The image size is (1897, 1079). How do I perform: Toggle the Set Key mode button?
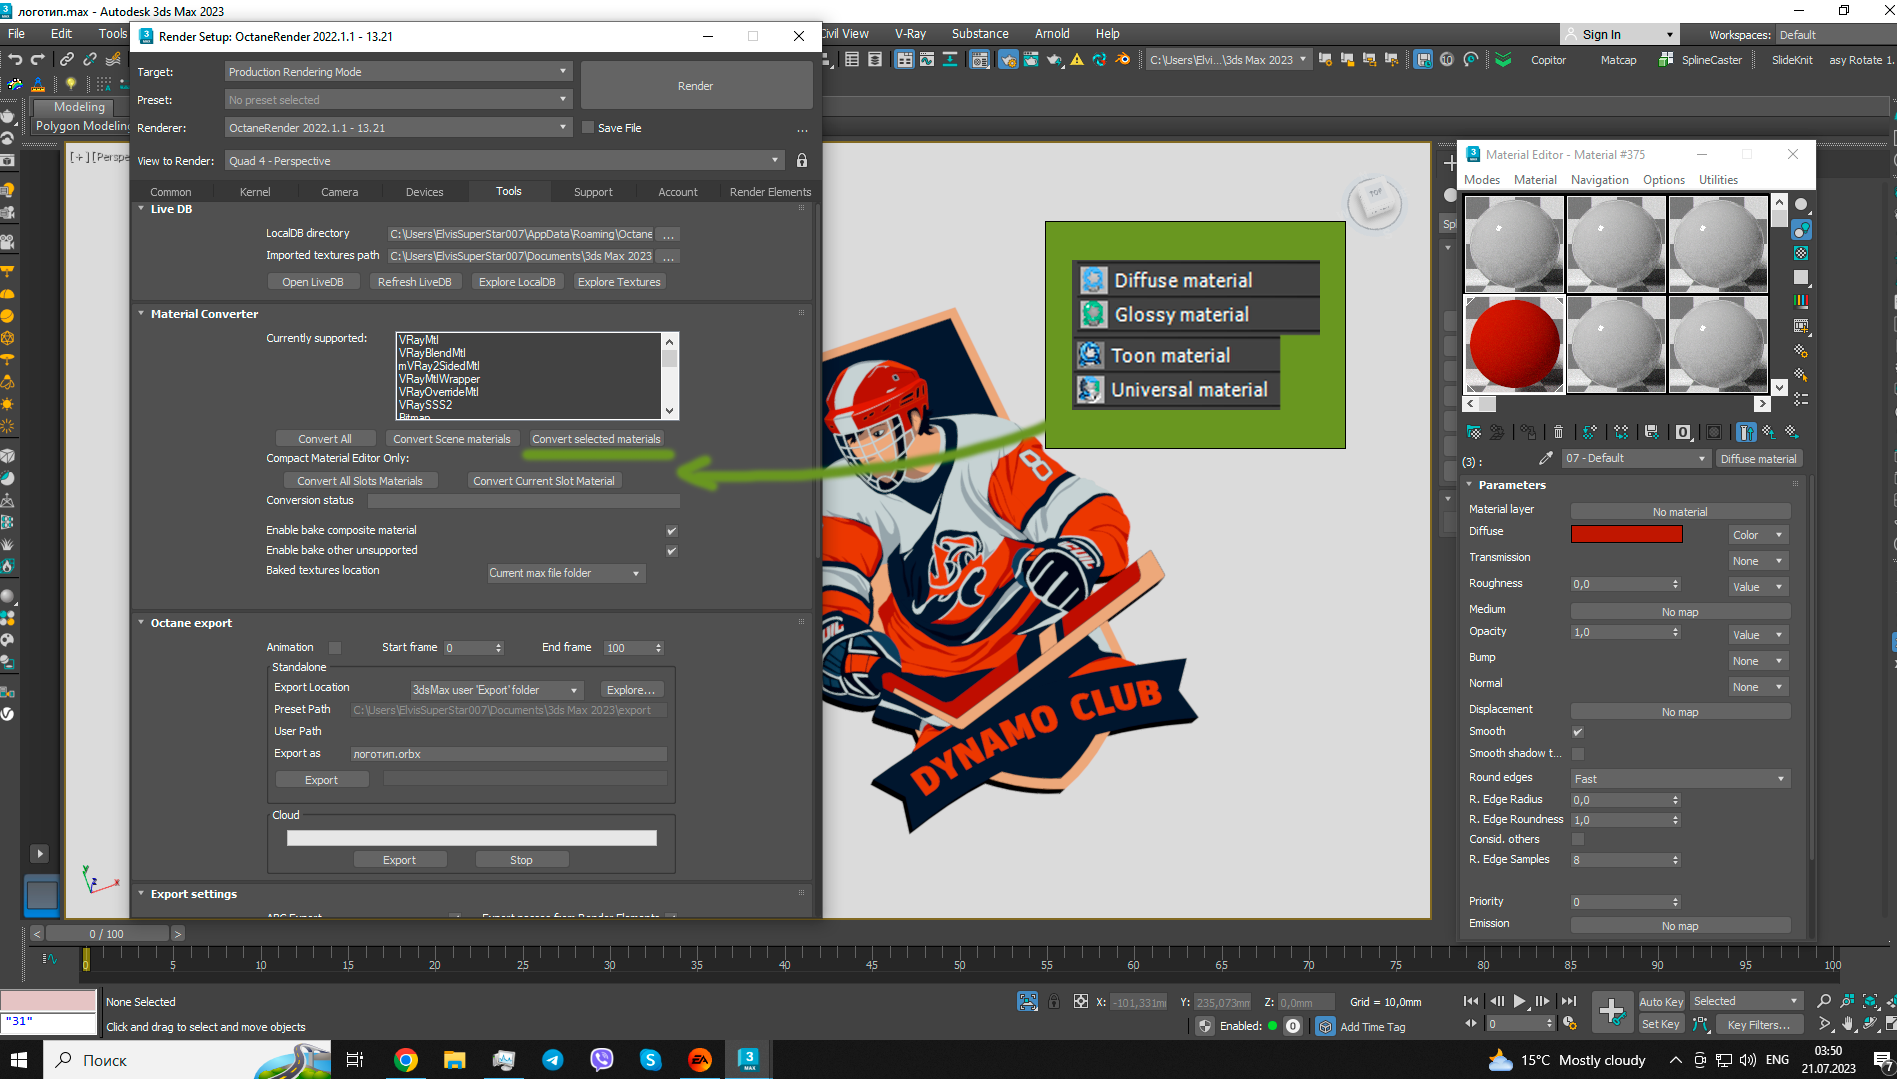1661,1024
